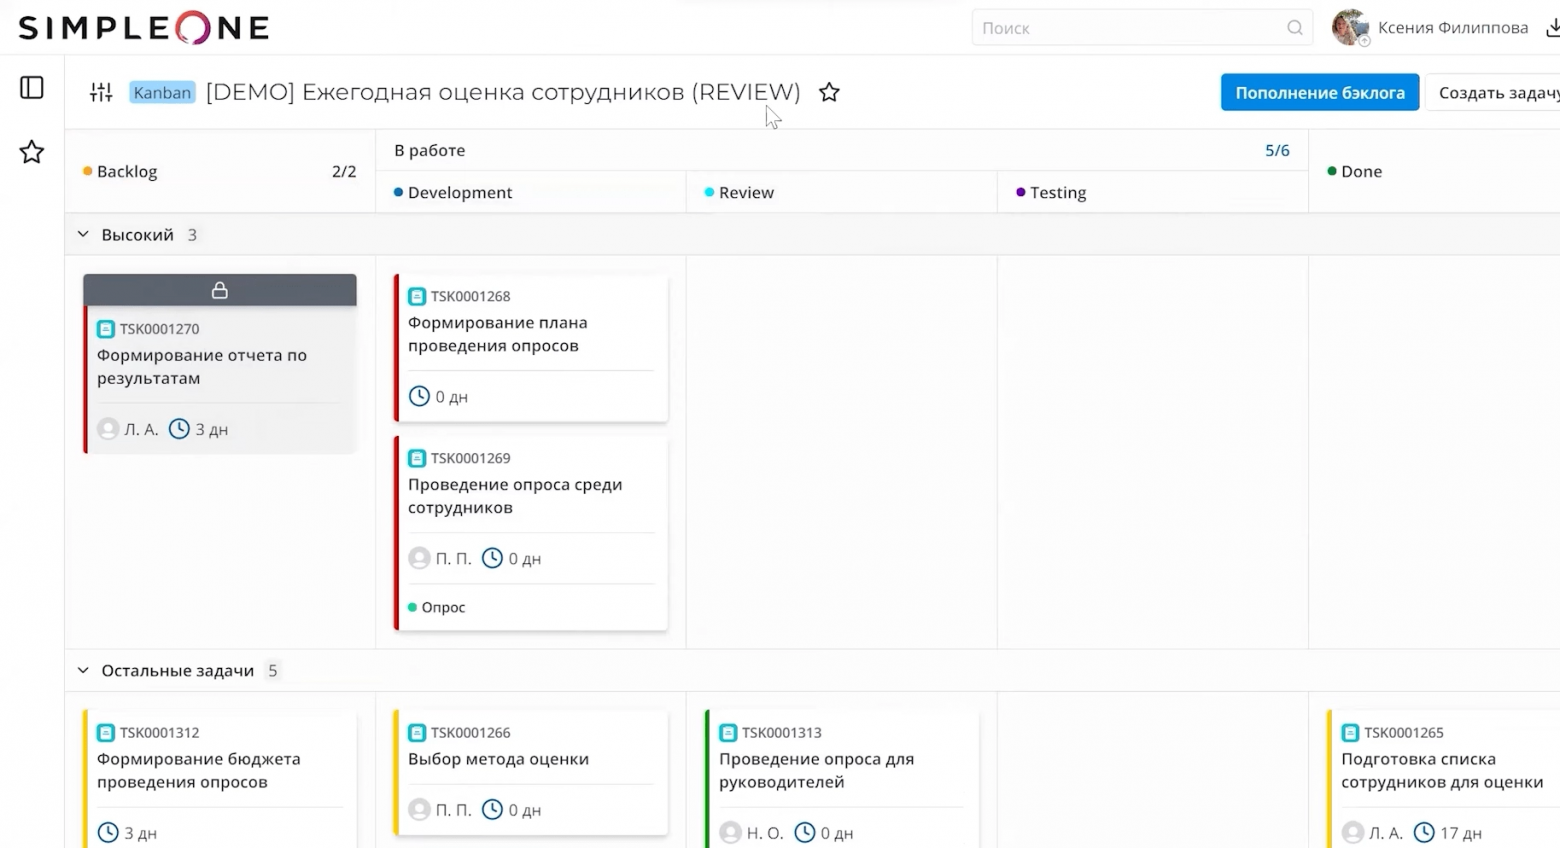Click avatar of Л. А. on TSK0001265
This screenshot has width=1560, height=848.
1350,832
